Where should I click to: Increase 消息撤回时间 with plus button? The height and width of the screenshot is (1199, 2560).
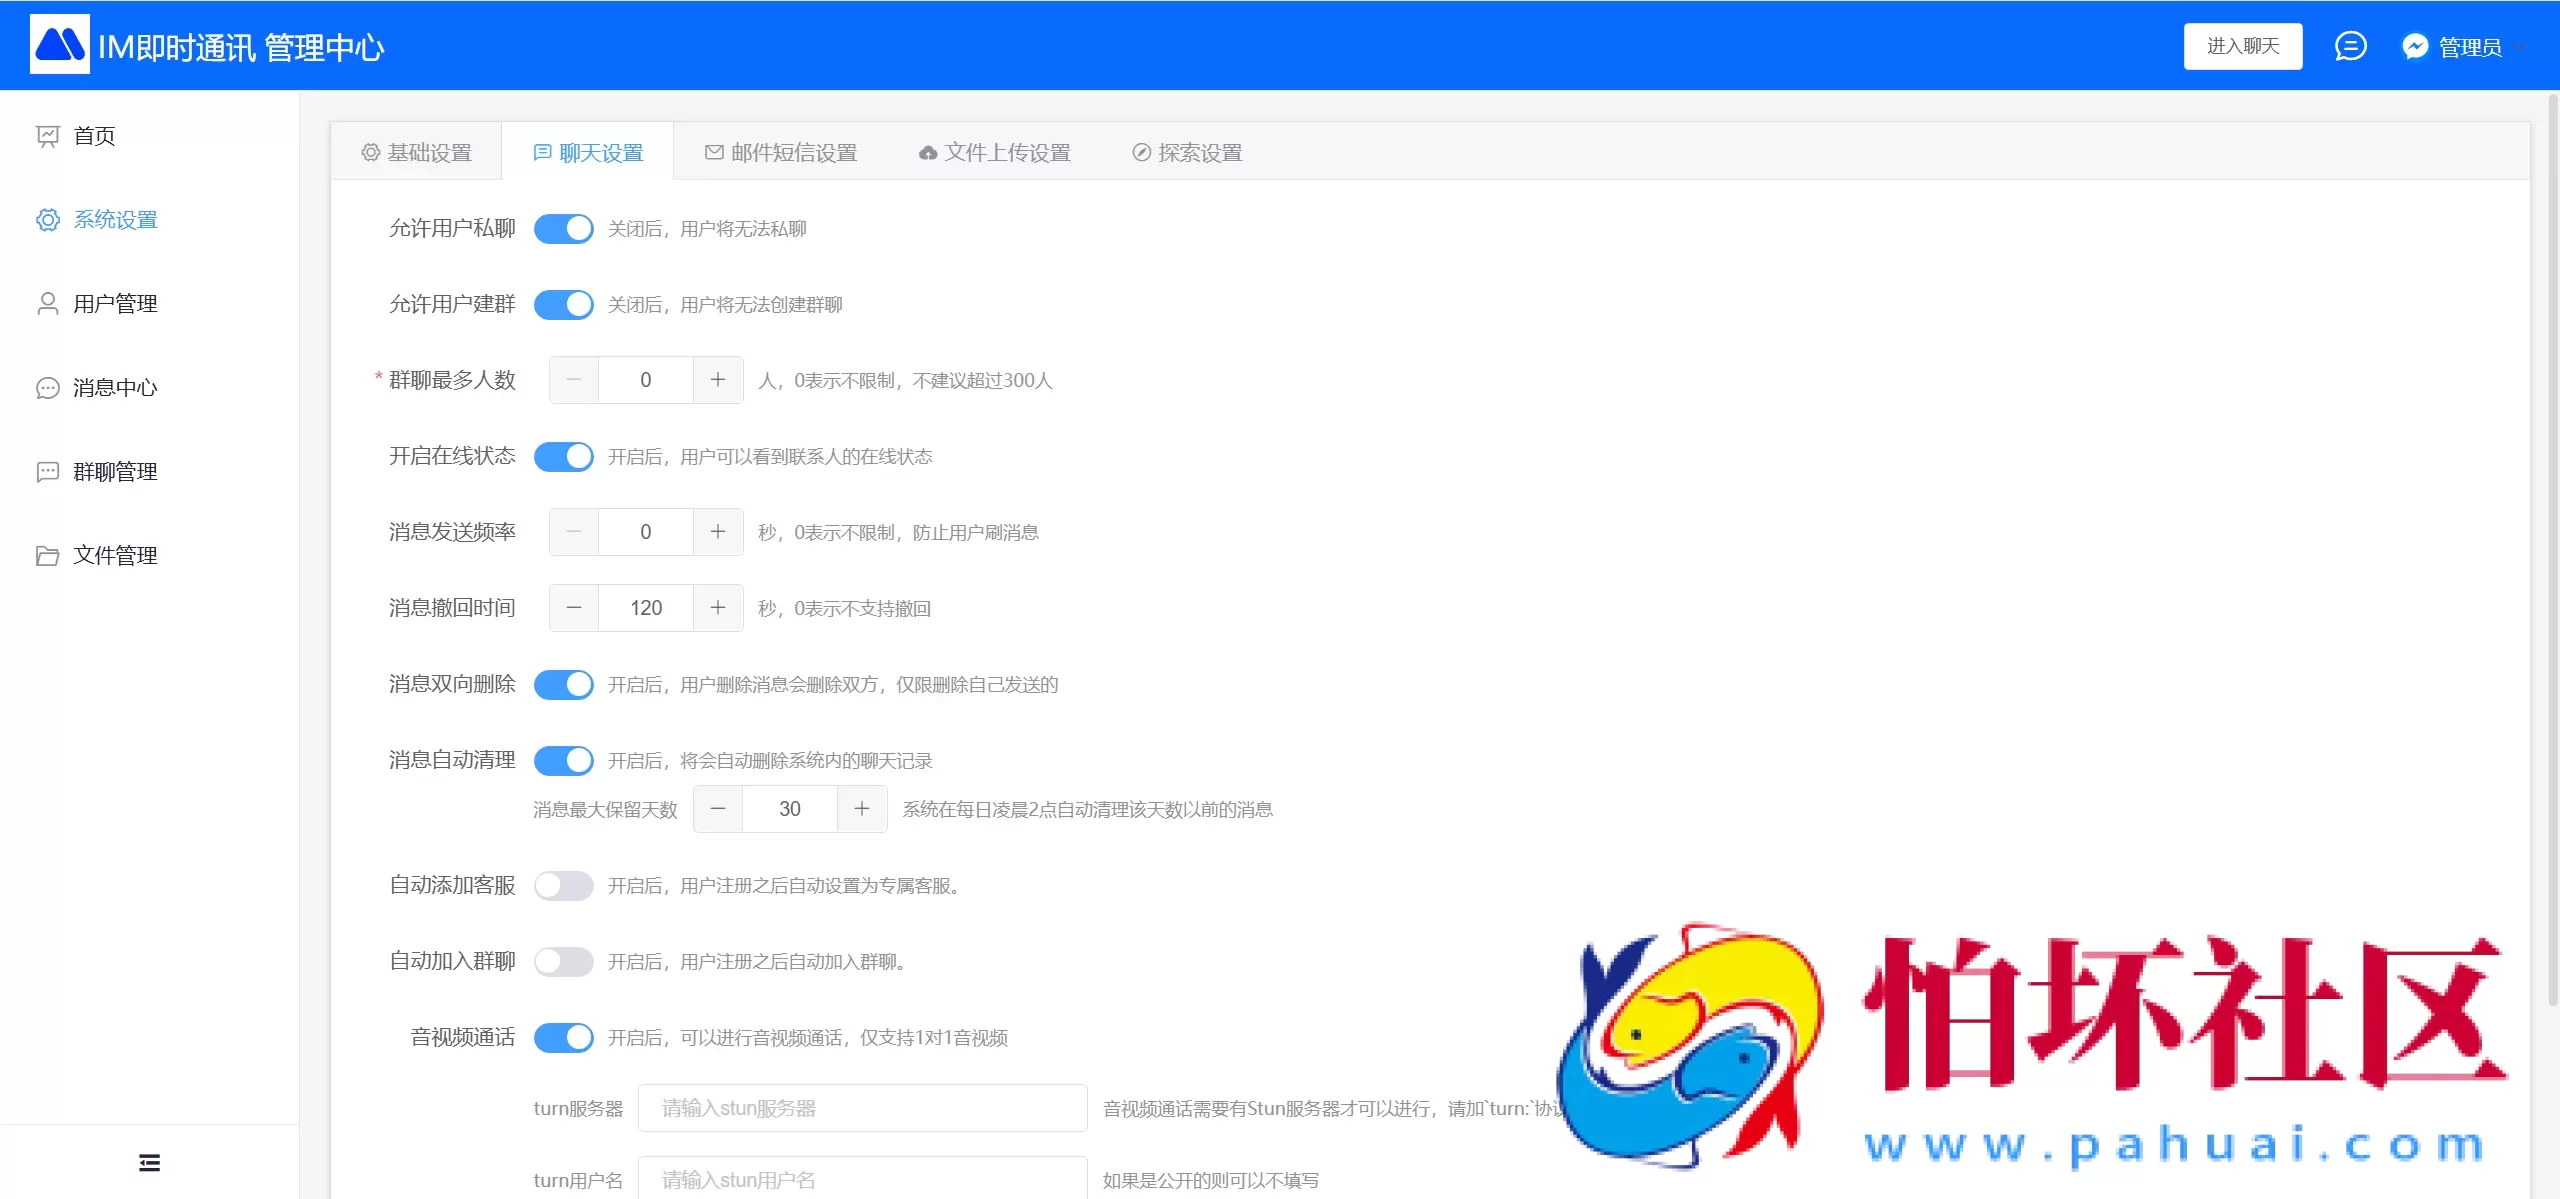click(x=718, y=607)
